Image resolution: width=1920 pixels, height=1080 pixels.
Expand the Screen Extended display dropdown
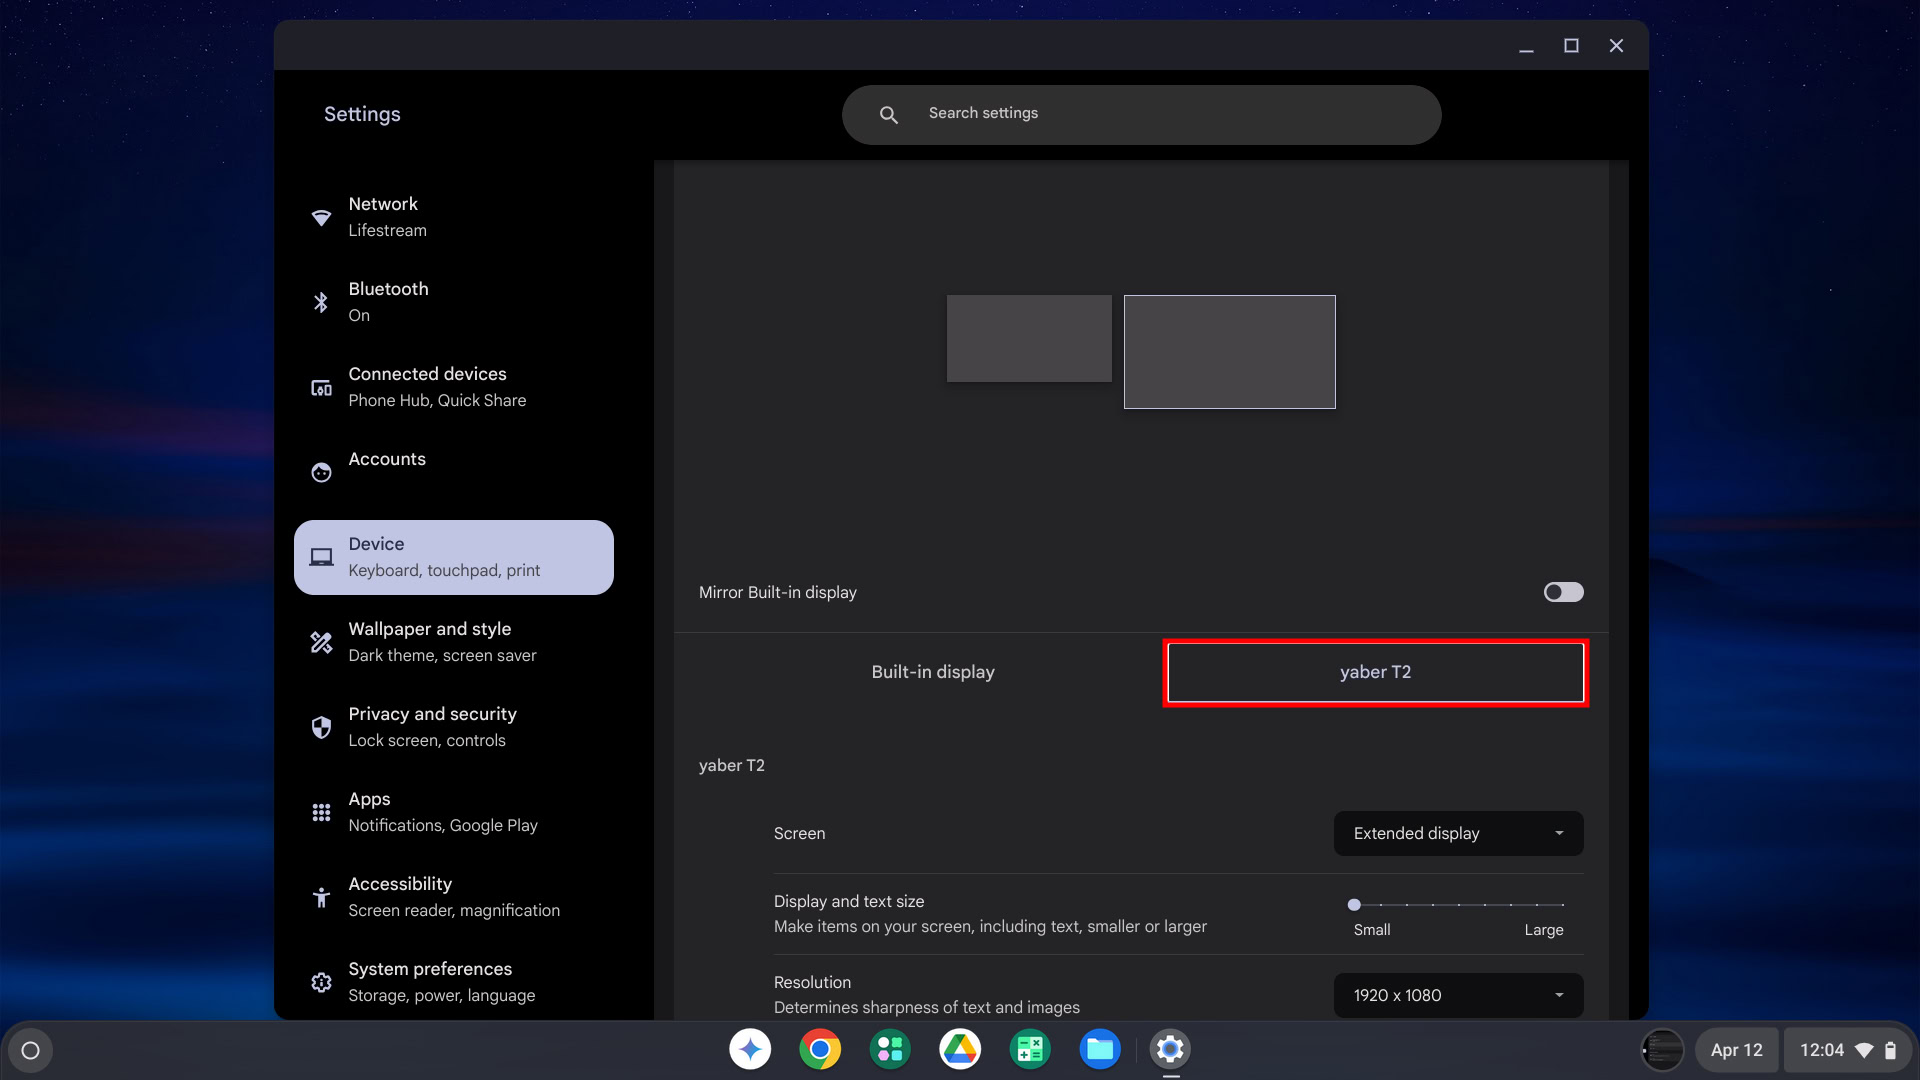click(1458, 833)
